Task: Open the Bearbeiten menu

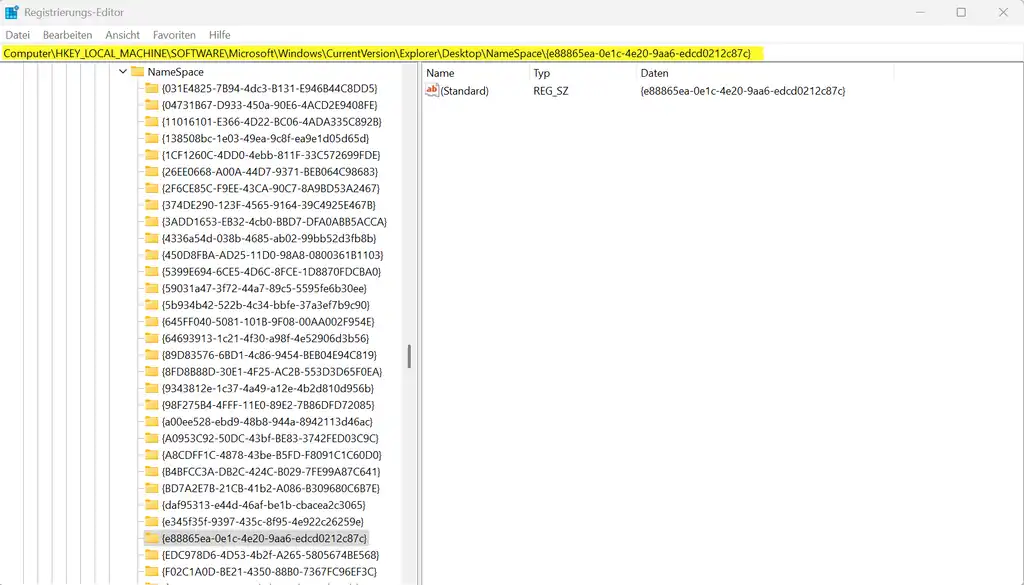Action: [x=67, y=35]
